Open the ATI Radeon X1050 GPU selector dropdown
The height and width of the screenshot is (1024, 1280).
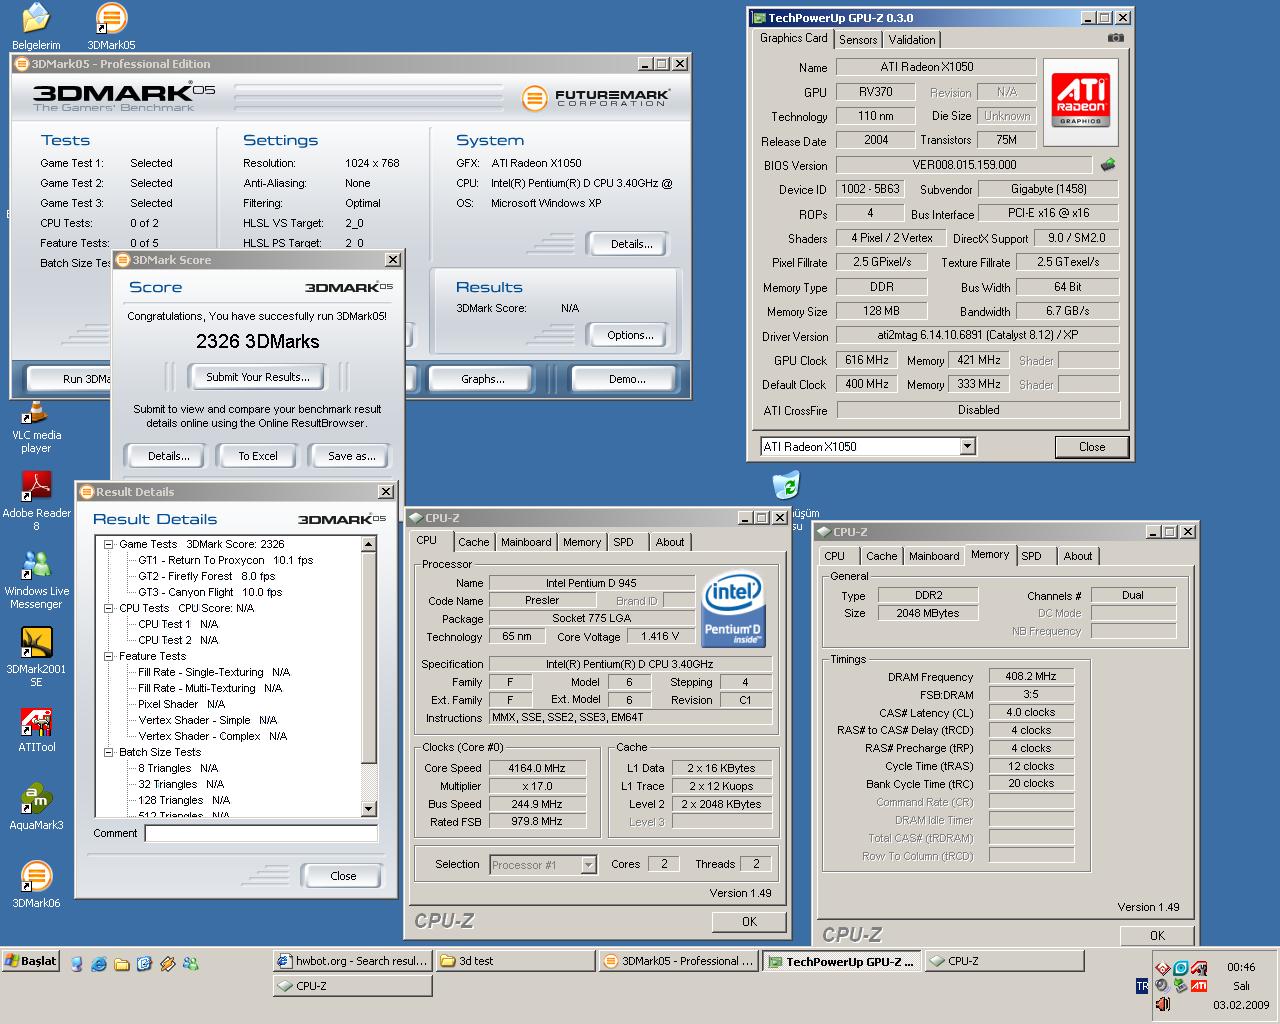[x=967, y=447]
